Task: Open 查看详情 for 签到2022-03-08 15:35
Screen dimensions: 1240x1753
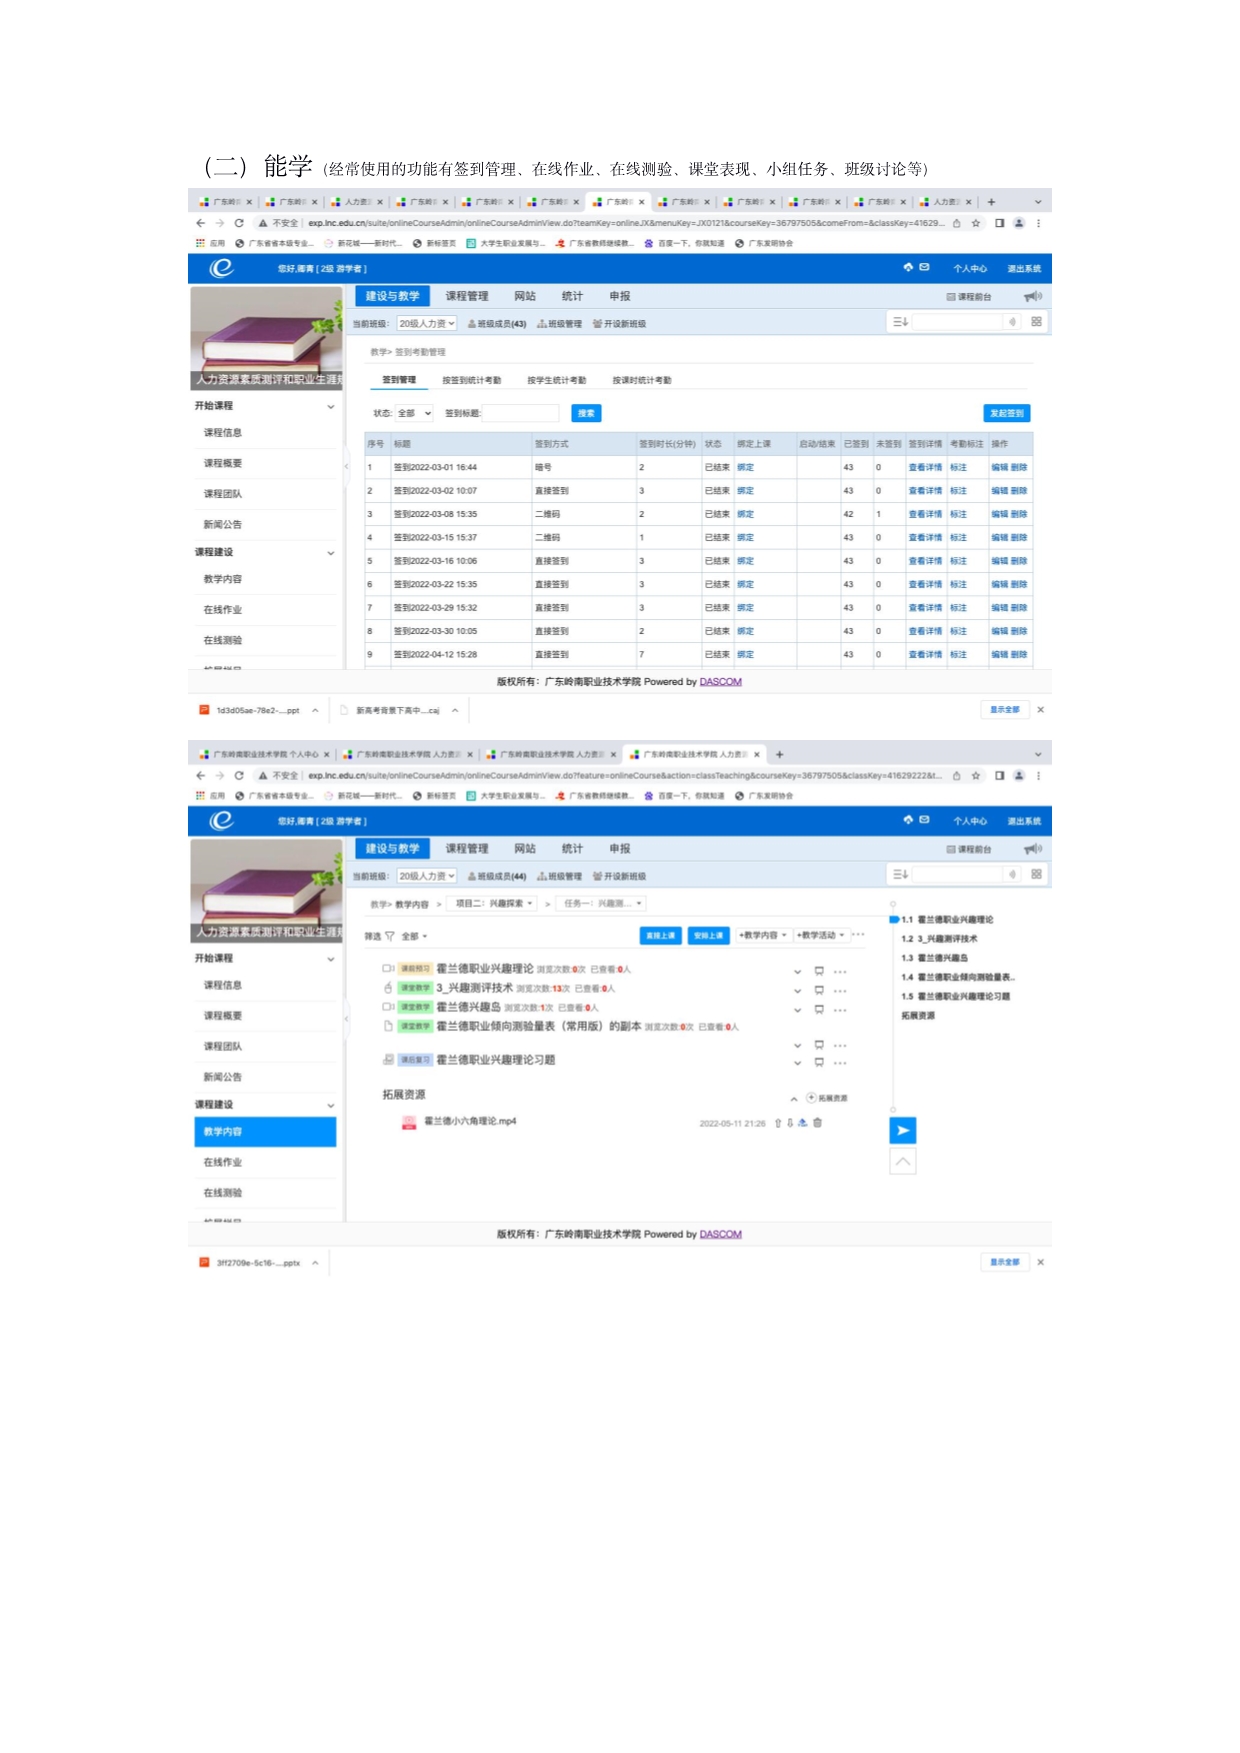Action: [x=925, y=514]
